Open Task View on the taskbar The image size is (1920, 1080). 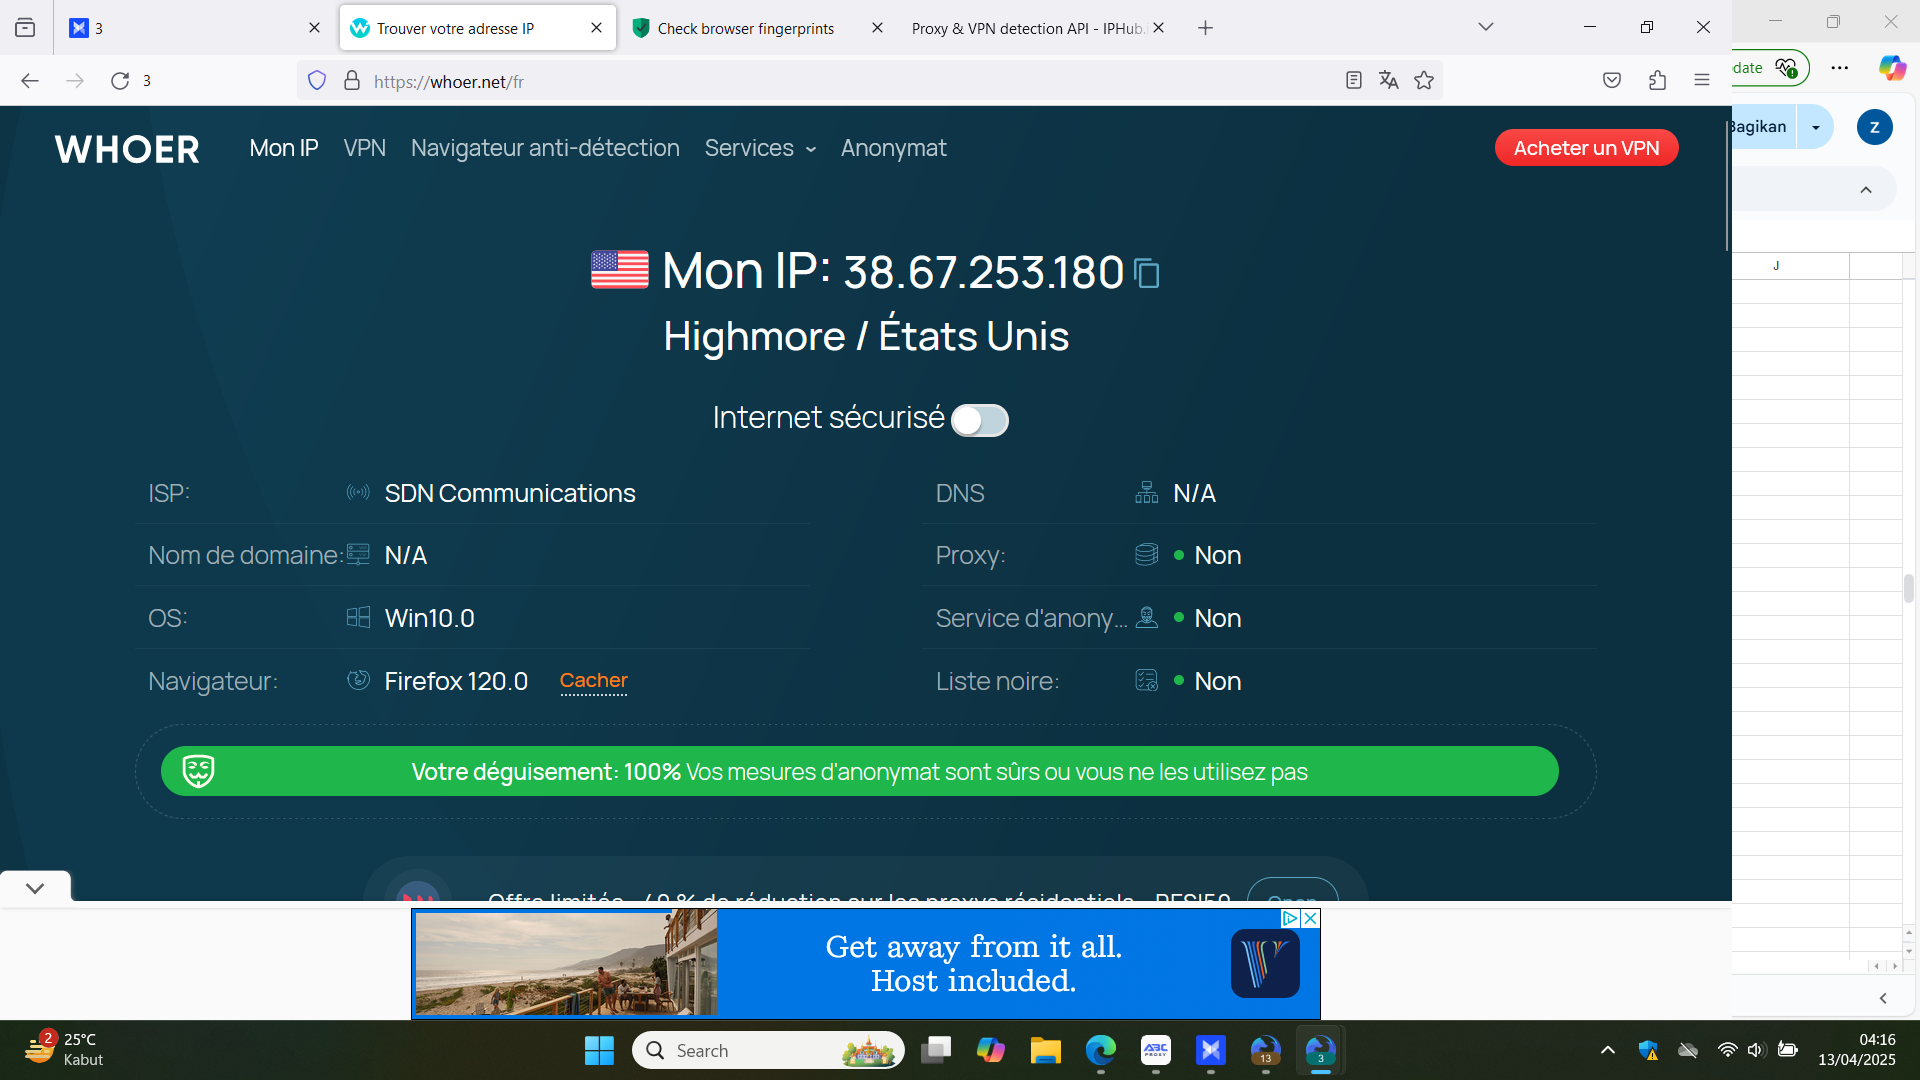coord(936,1051)
